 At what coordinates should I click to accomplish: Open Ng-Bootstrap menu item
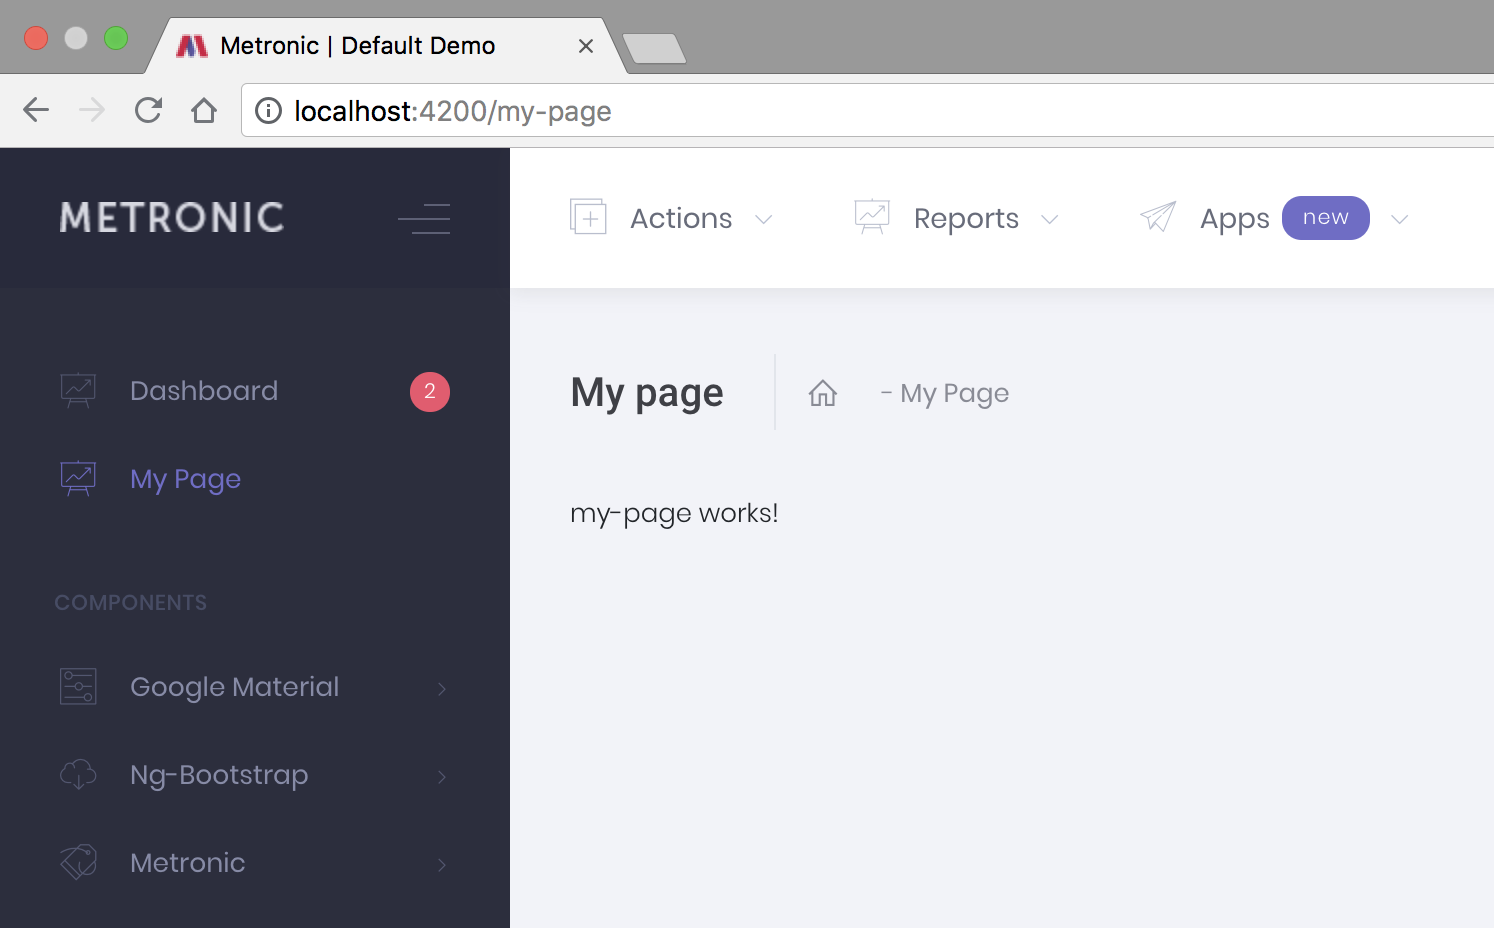coord(219,775)
